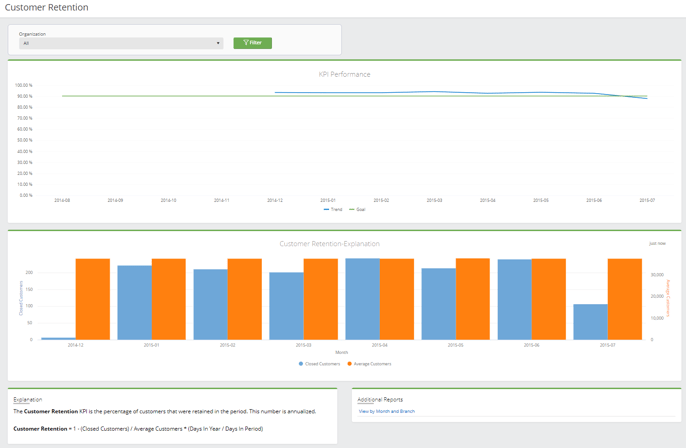Click the KPI Performance chart title
The image size is (686, 448).
pos(343,74)
